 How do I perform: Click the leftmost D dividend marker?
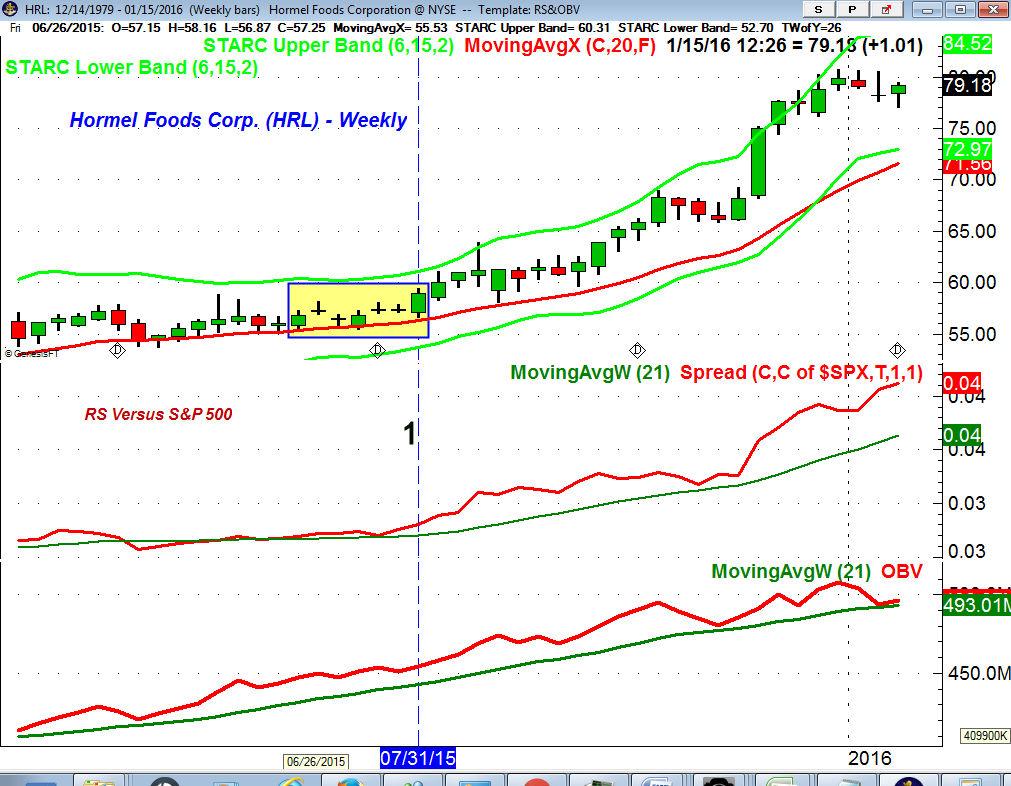[x=117, y=350]
